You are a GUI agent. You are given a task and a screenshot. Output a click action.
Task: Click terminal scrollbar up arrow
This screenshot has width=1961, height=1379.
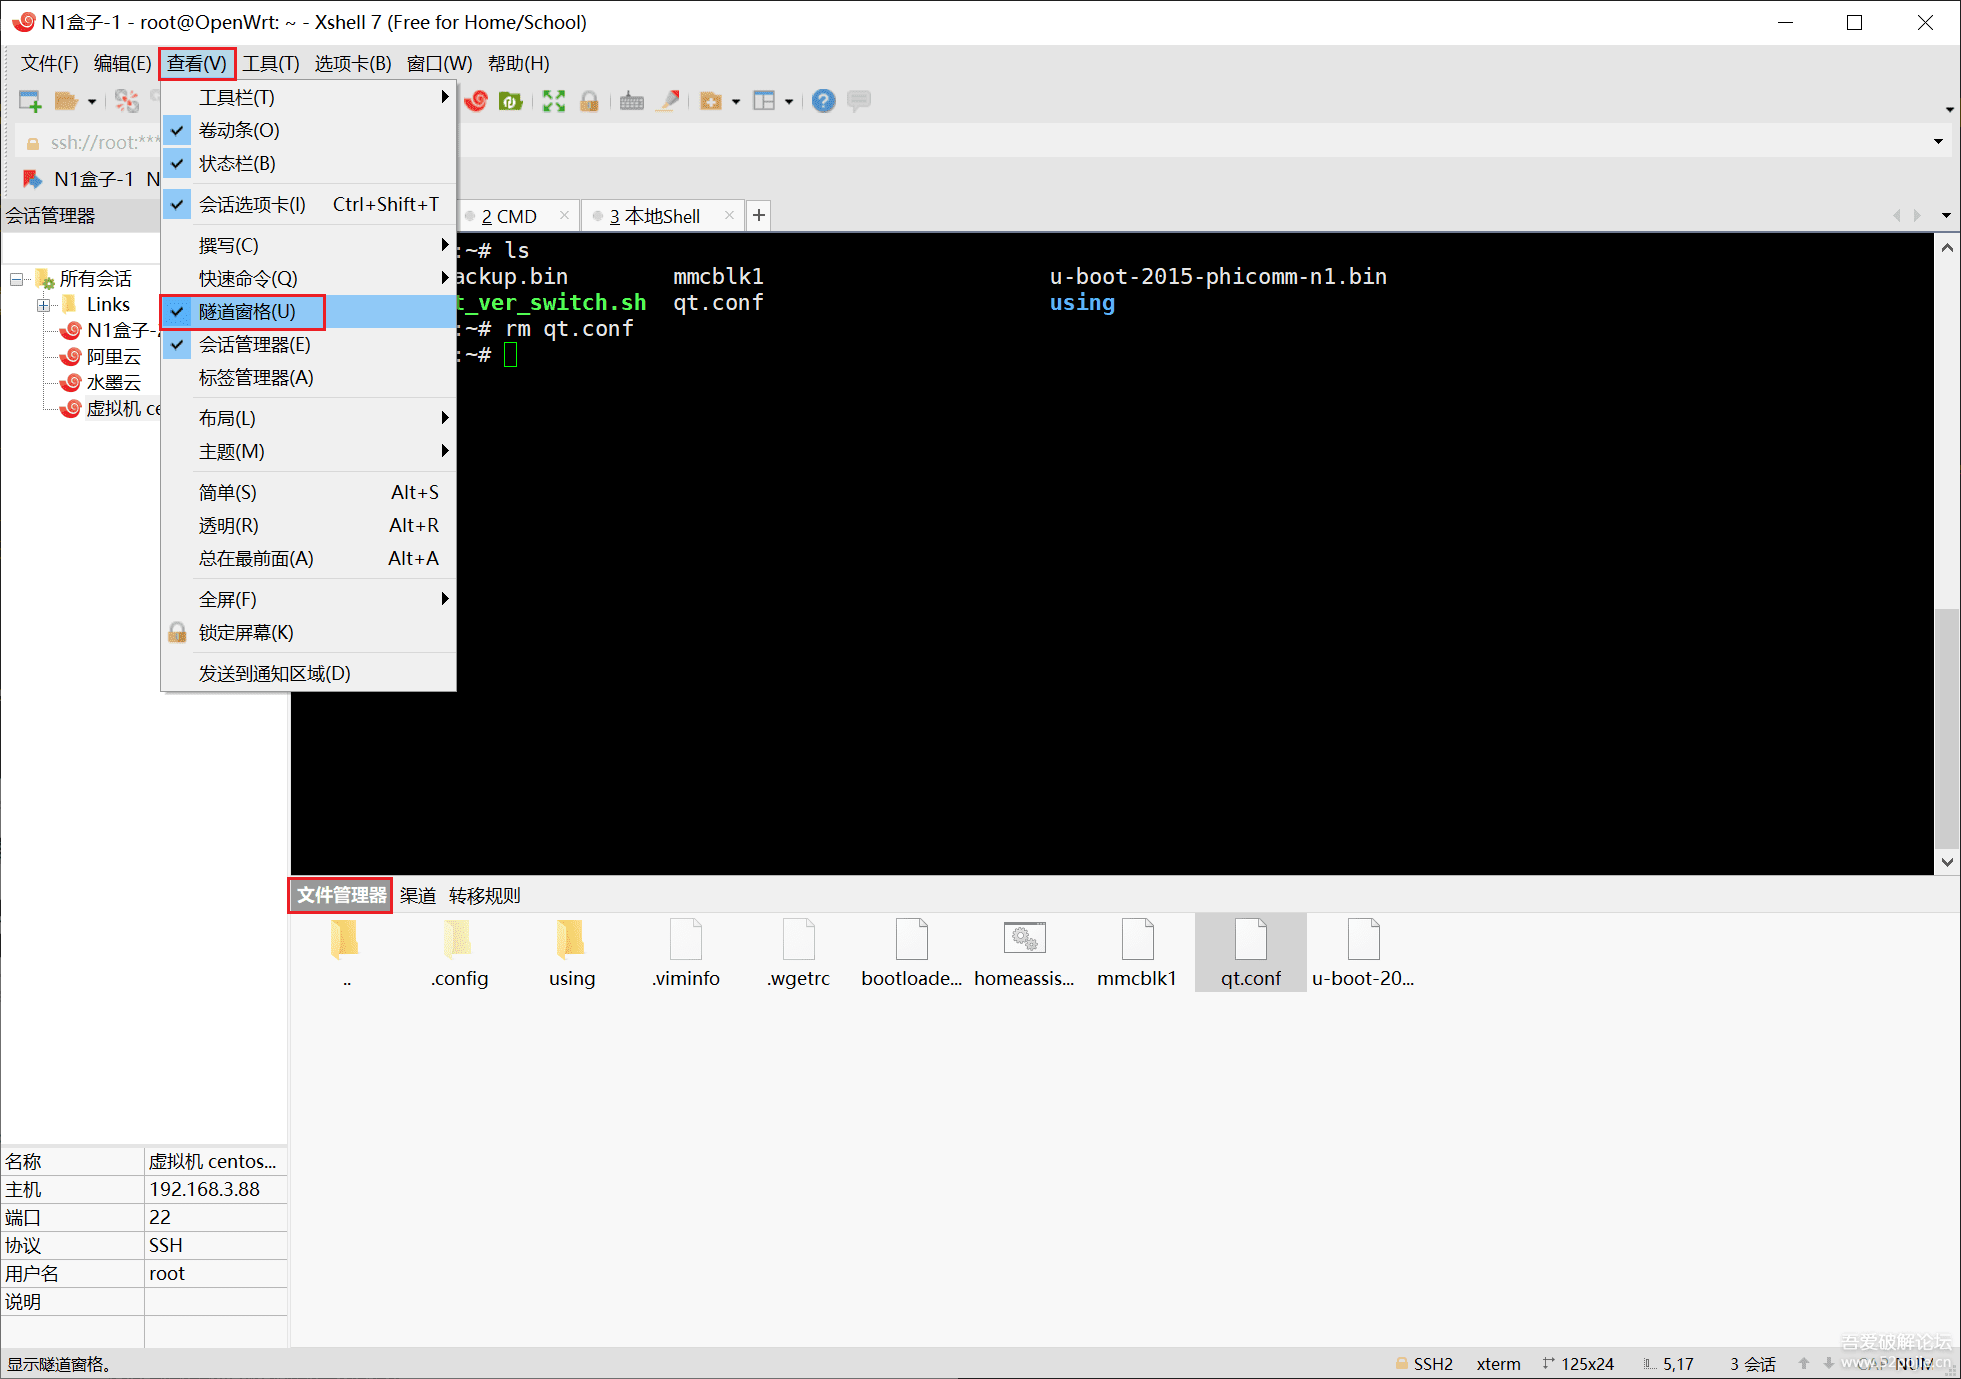pyautogui.click(x=1947, y=247)
